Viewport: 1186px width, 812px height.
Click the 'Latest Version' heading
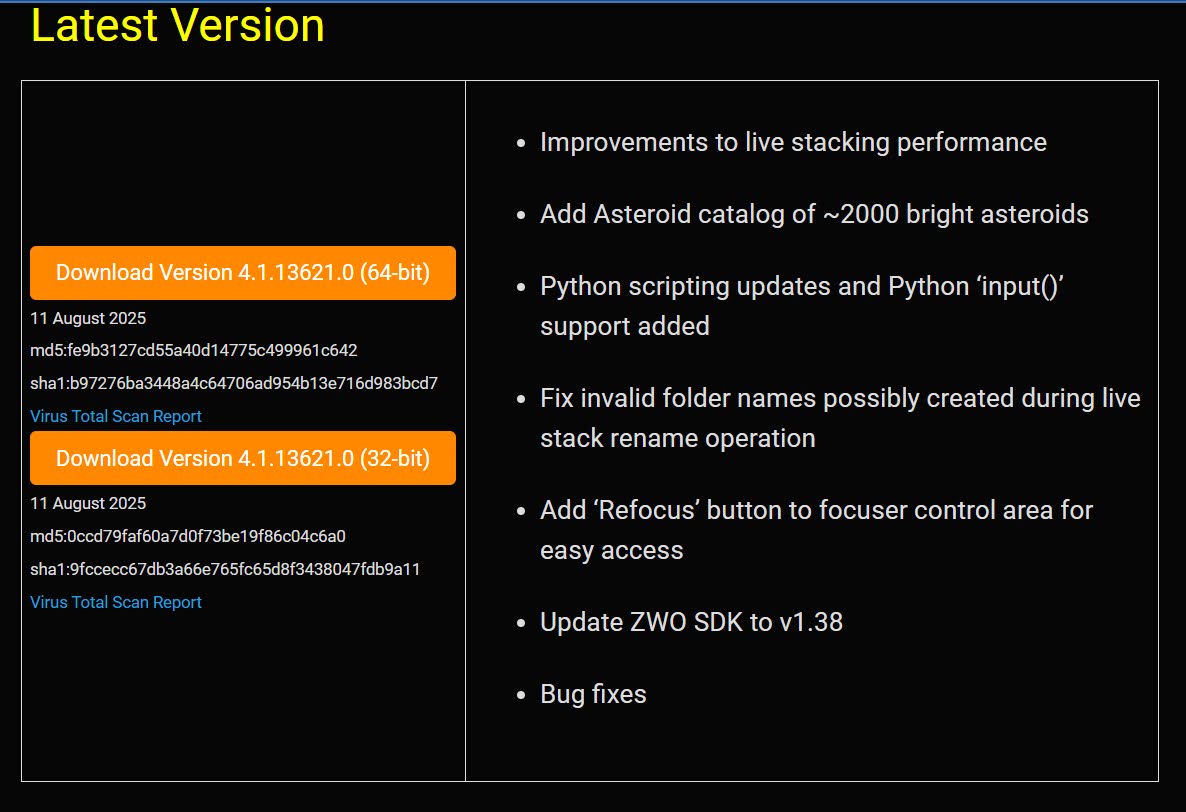[x=178, y=25]
